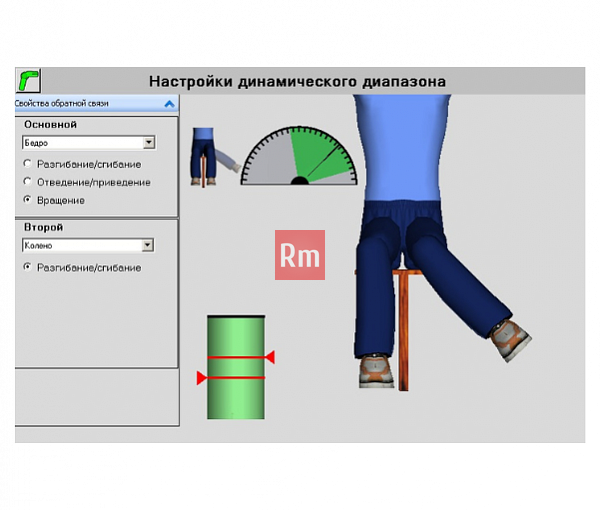Screen dimensions: 600x510
Task: Click the red Rm watermark logo
Action: [300, 255]
